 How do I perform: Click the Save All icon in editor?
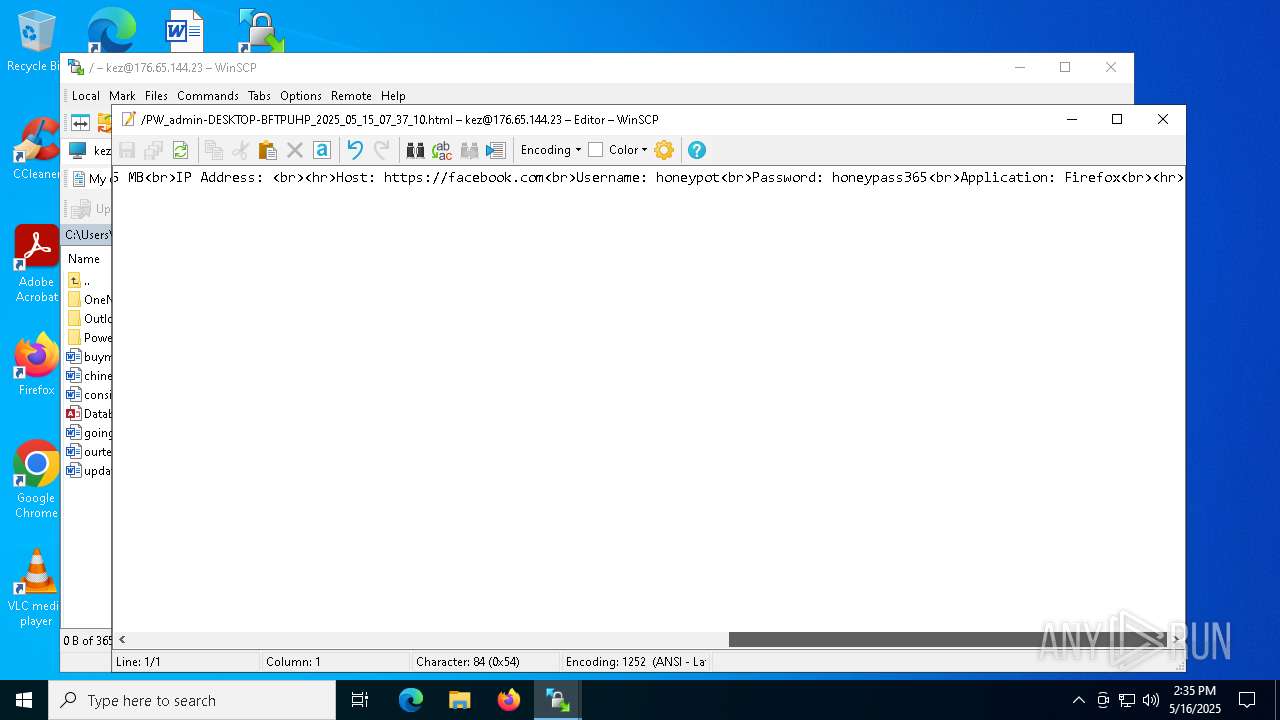(x=153, y=150)
